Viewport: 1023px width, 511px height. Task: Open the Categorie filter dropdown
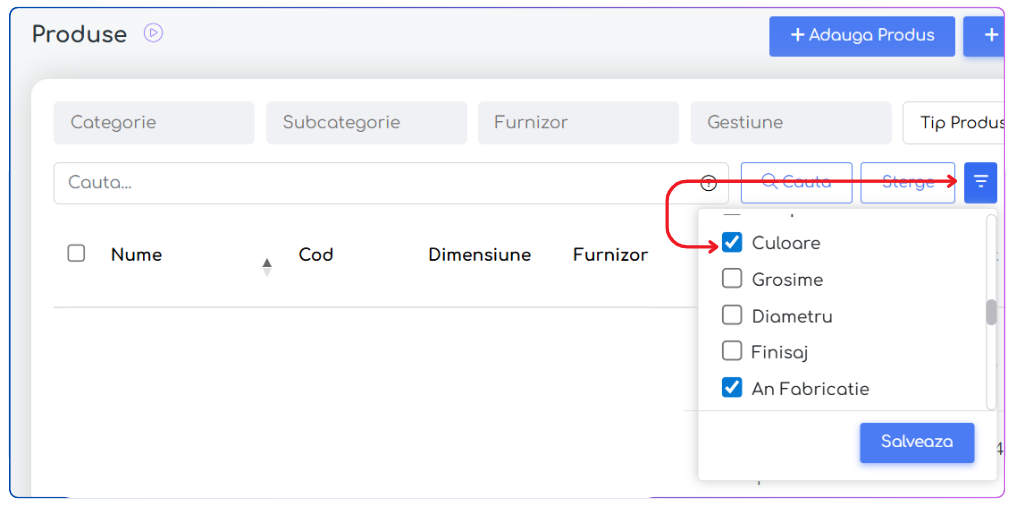tap(154, 123)
